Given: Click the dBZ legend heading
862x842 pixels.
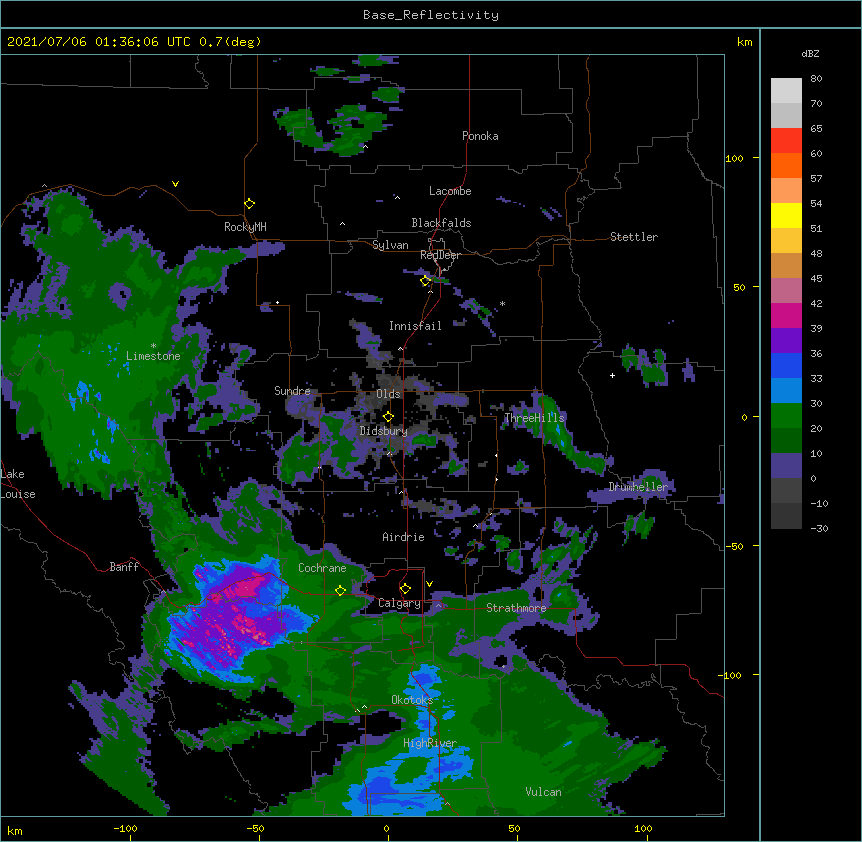Looking at the screenshot, I should click(810, 53).
